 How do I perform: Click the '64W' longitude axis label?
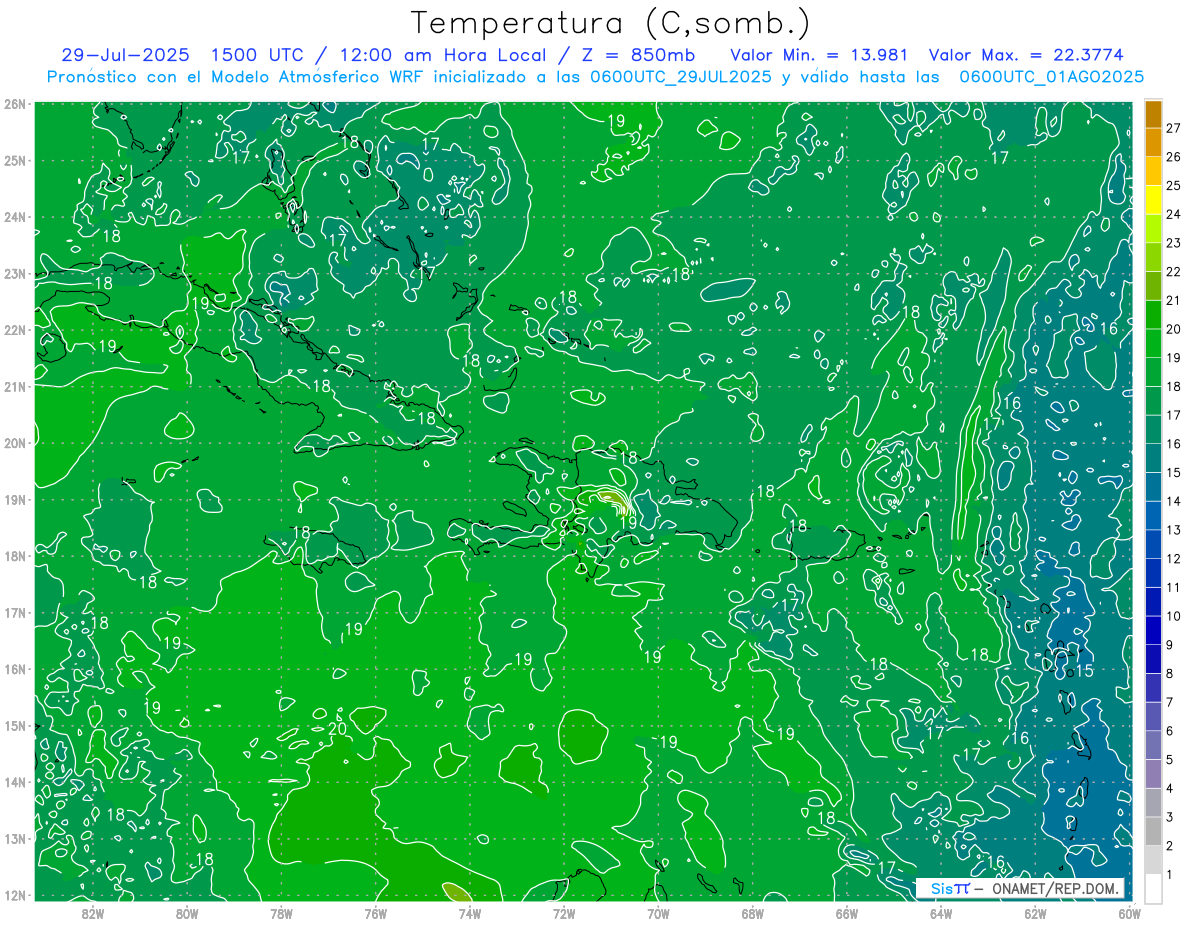pyautogui.click(x=940, y=912)
